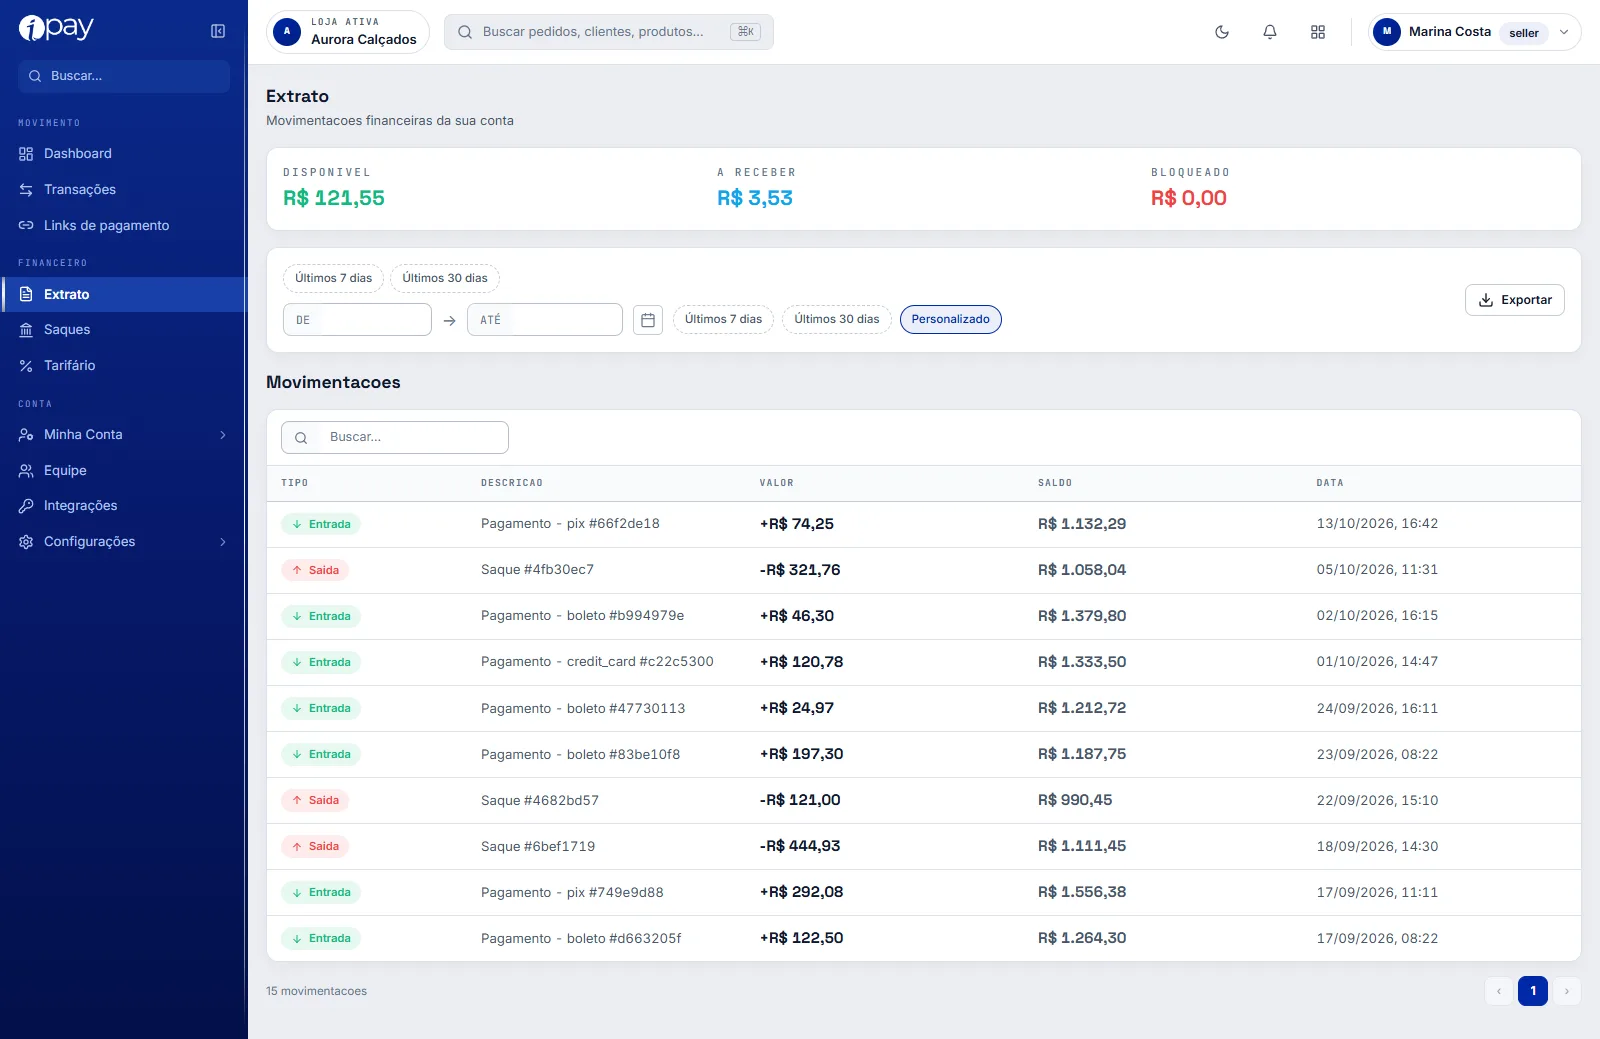The image size is (1600, 1039).
Task: Click the Transações sidebar icon
Action: click(x=26, y=190)
